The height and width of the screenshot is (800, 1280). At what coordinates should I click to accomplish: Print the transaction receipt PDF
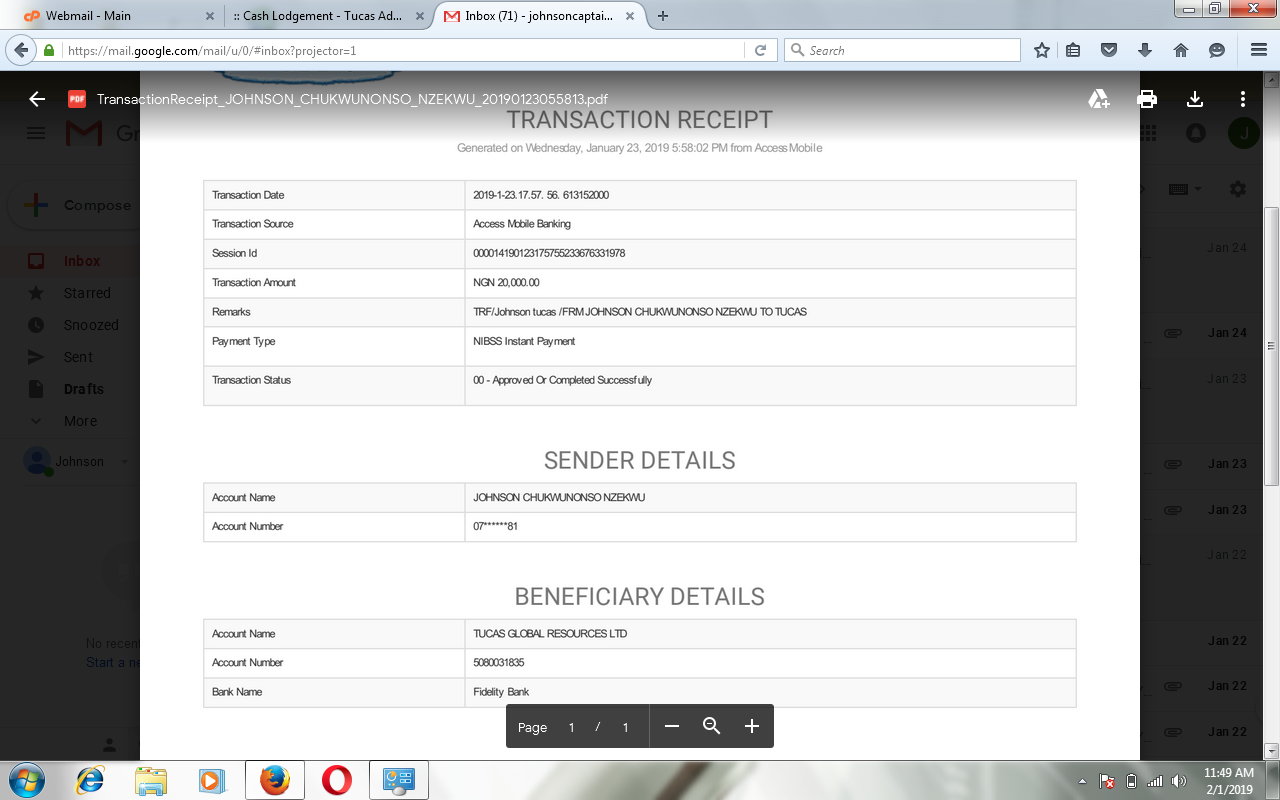point(1147,99)
